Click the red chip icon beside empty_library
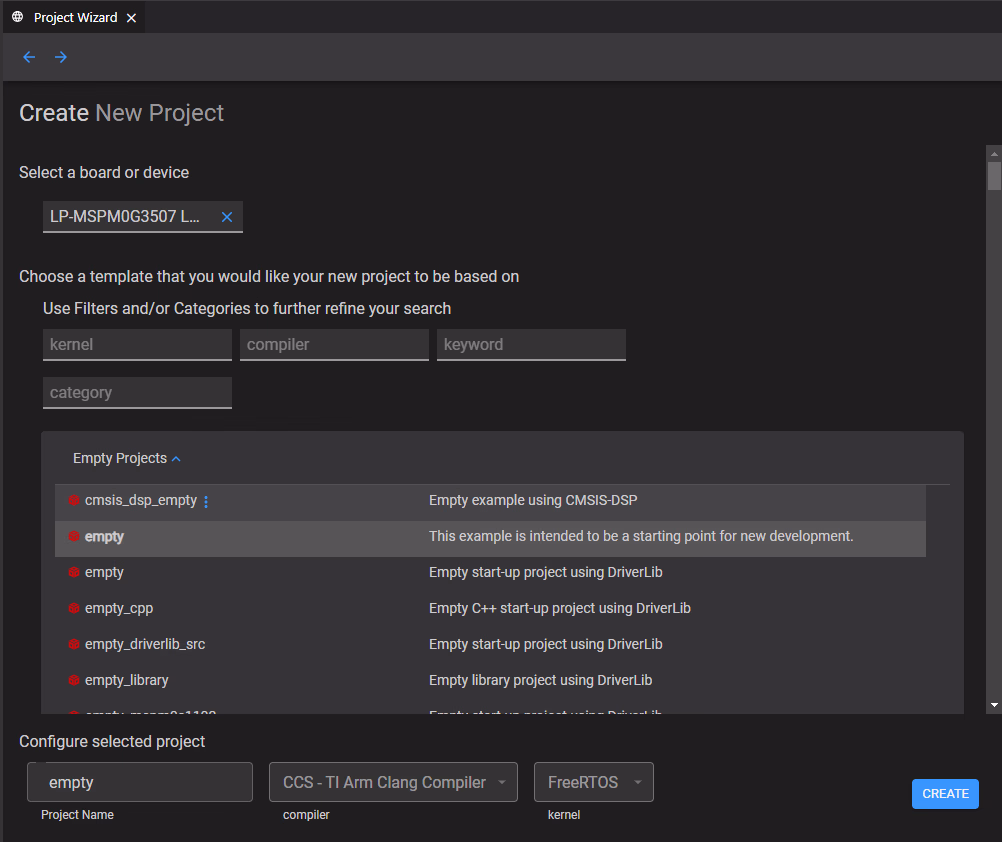 [x=74, y=680]
